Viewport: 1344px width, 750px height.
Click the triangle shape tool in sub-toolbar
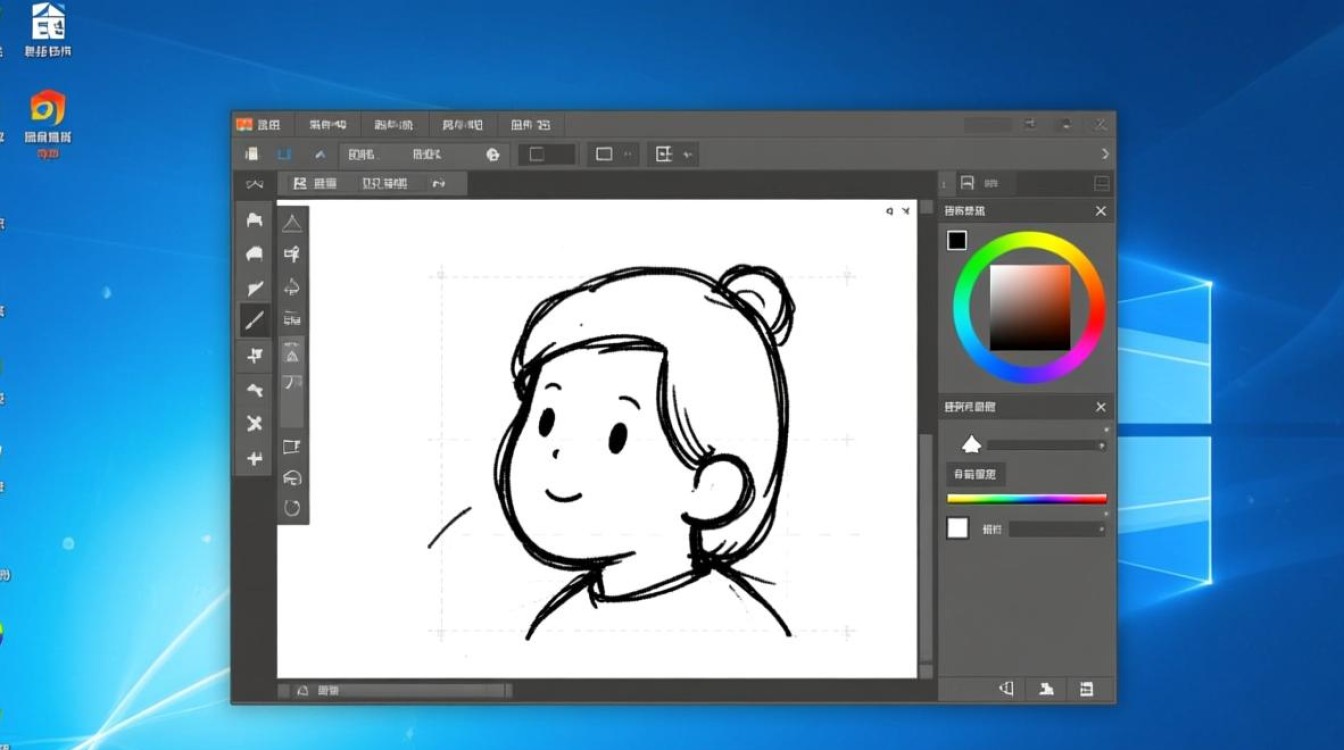[x=292, y=223]
